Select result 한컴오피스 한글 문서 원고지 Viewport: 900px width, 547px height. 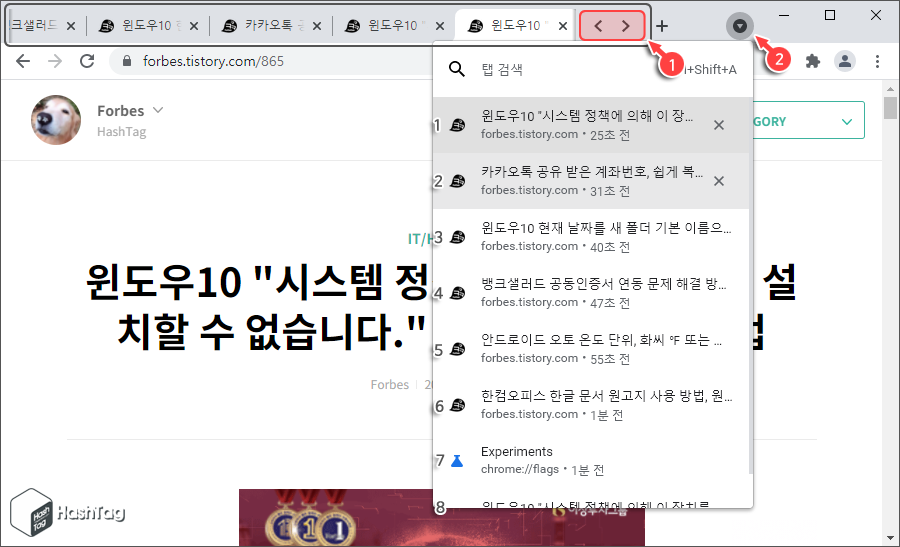tap(592, 405)
